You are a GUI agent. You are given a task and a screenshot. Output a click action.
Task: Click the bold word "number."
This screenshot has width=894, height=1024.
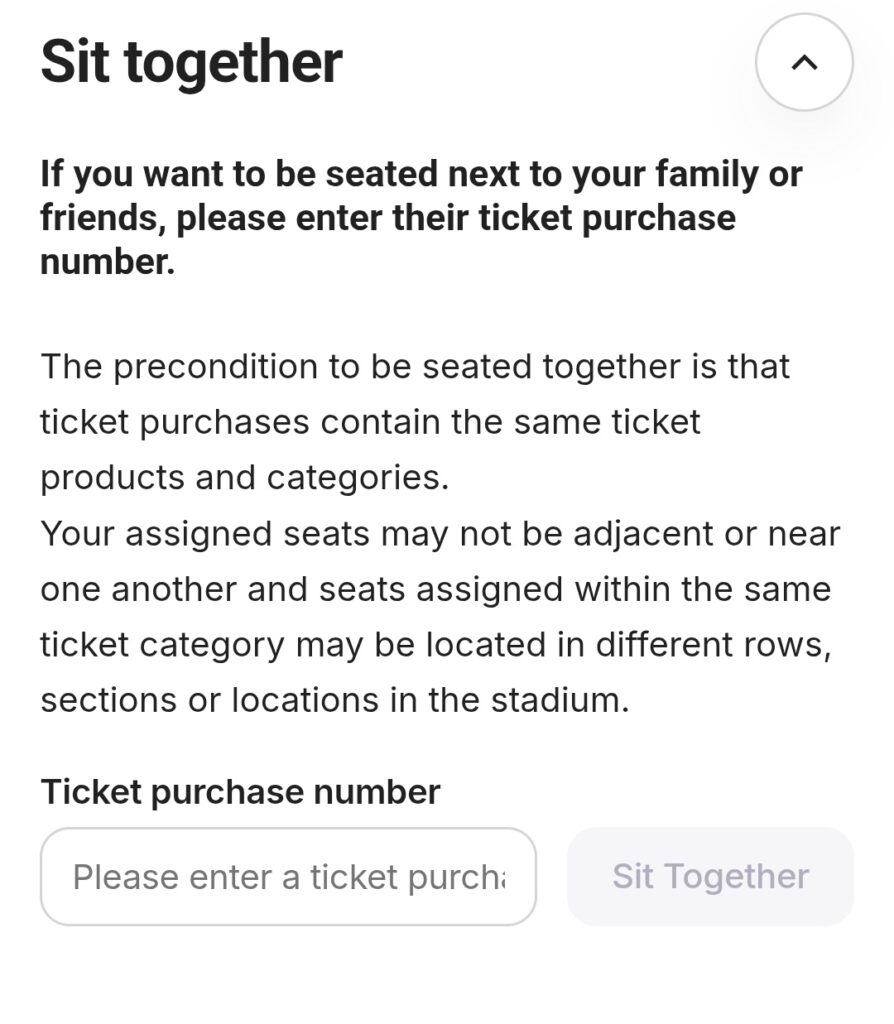tap(108, 262)
